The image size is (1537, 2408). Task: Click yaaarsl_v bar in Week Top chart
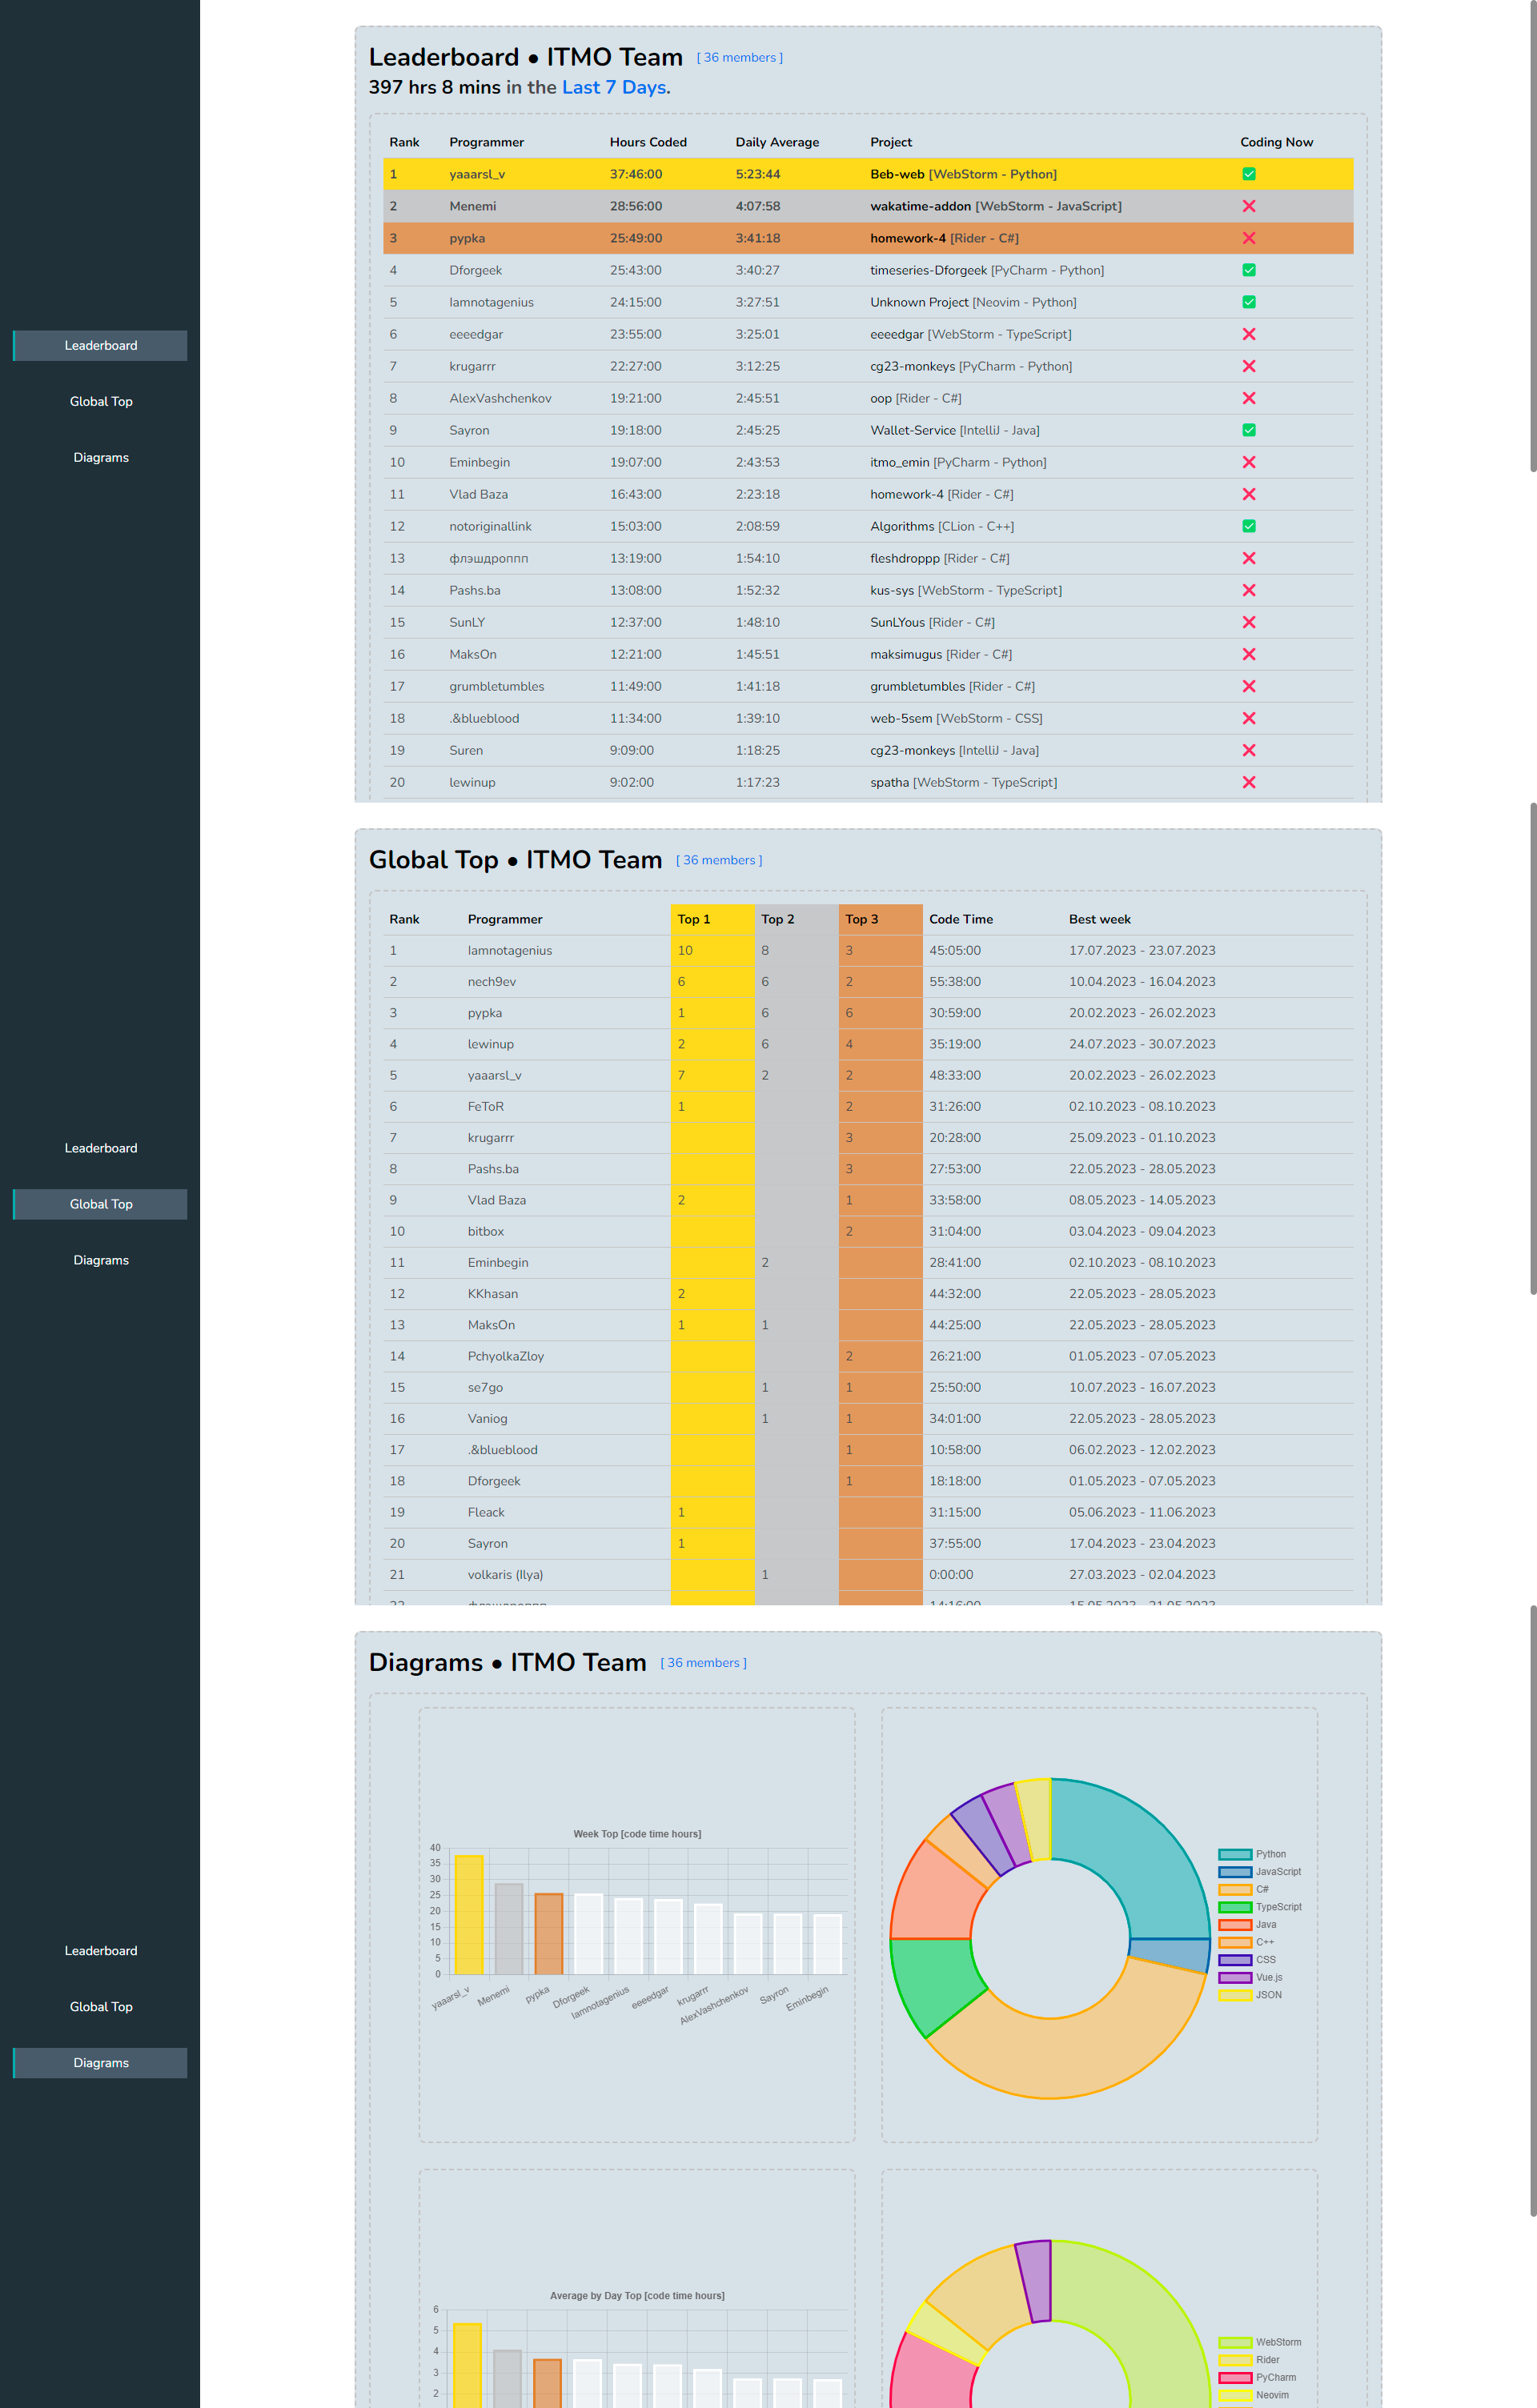click(x=469, y=1914)
